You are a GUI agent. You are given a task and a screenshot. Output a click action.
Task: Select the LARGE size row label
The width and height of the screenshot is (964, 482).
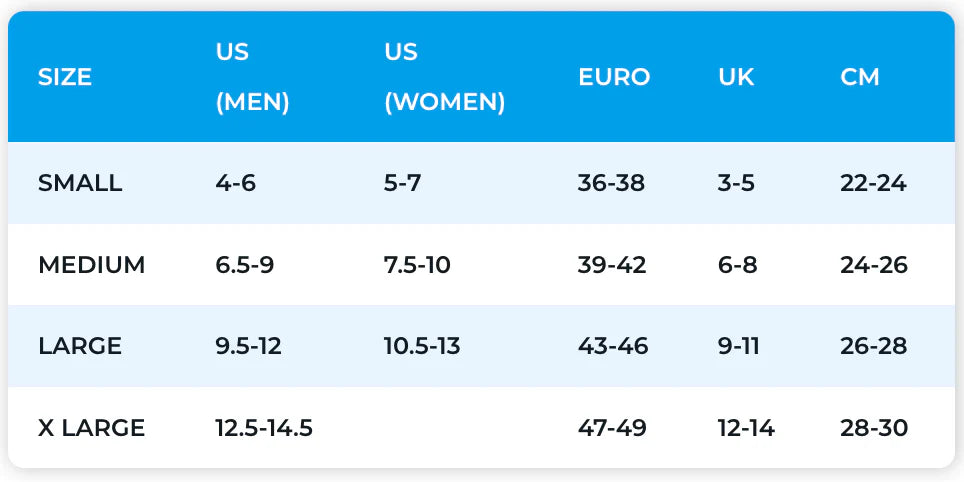pyautogui.click(x=80, y=346)
